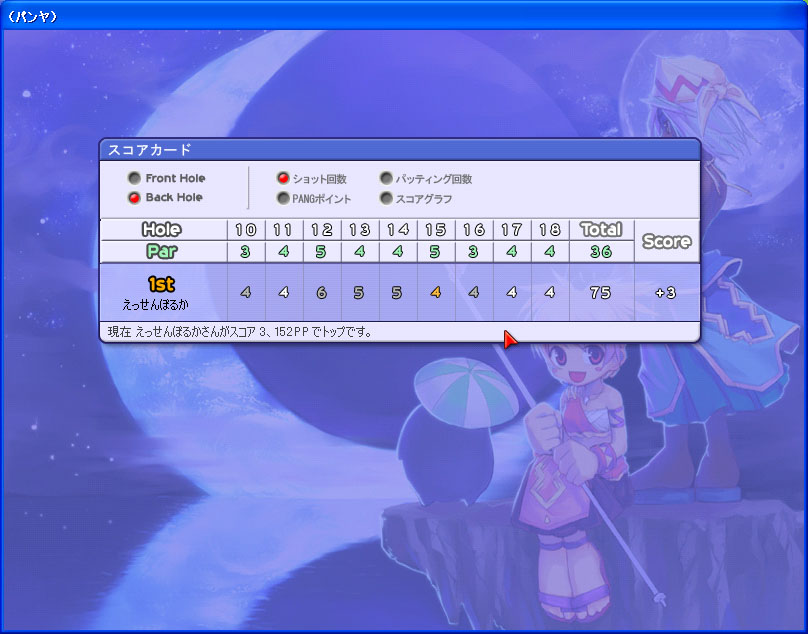Show the スコアグラフ view
The width and height of the screenshot is (808, 634).
tap(386, 199)
